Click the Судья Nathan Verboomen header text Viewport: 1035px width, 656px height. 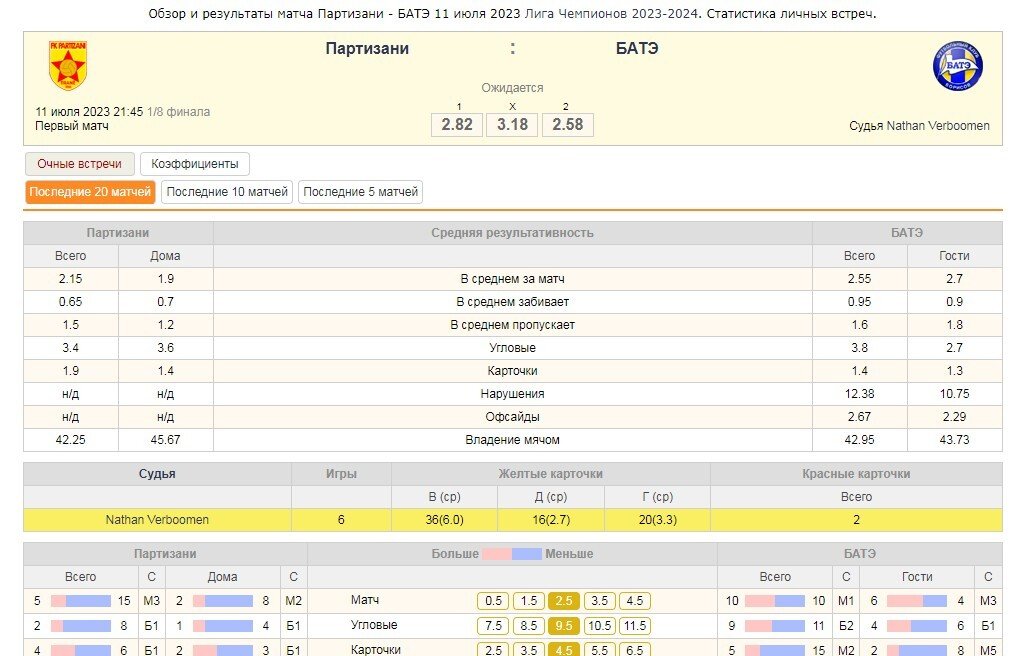click(x=919, y=126)
